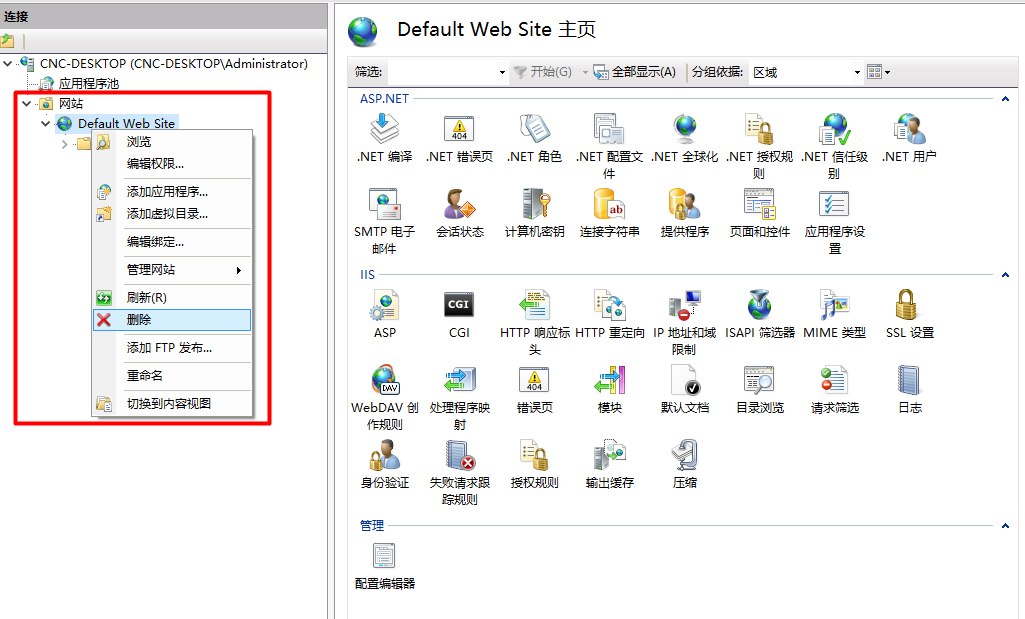Collapse the ASP.NET section
This screenshot has height=619, width=1025.
1005,98
